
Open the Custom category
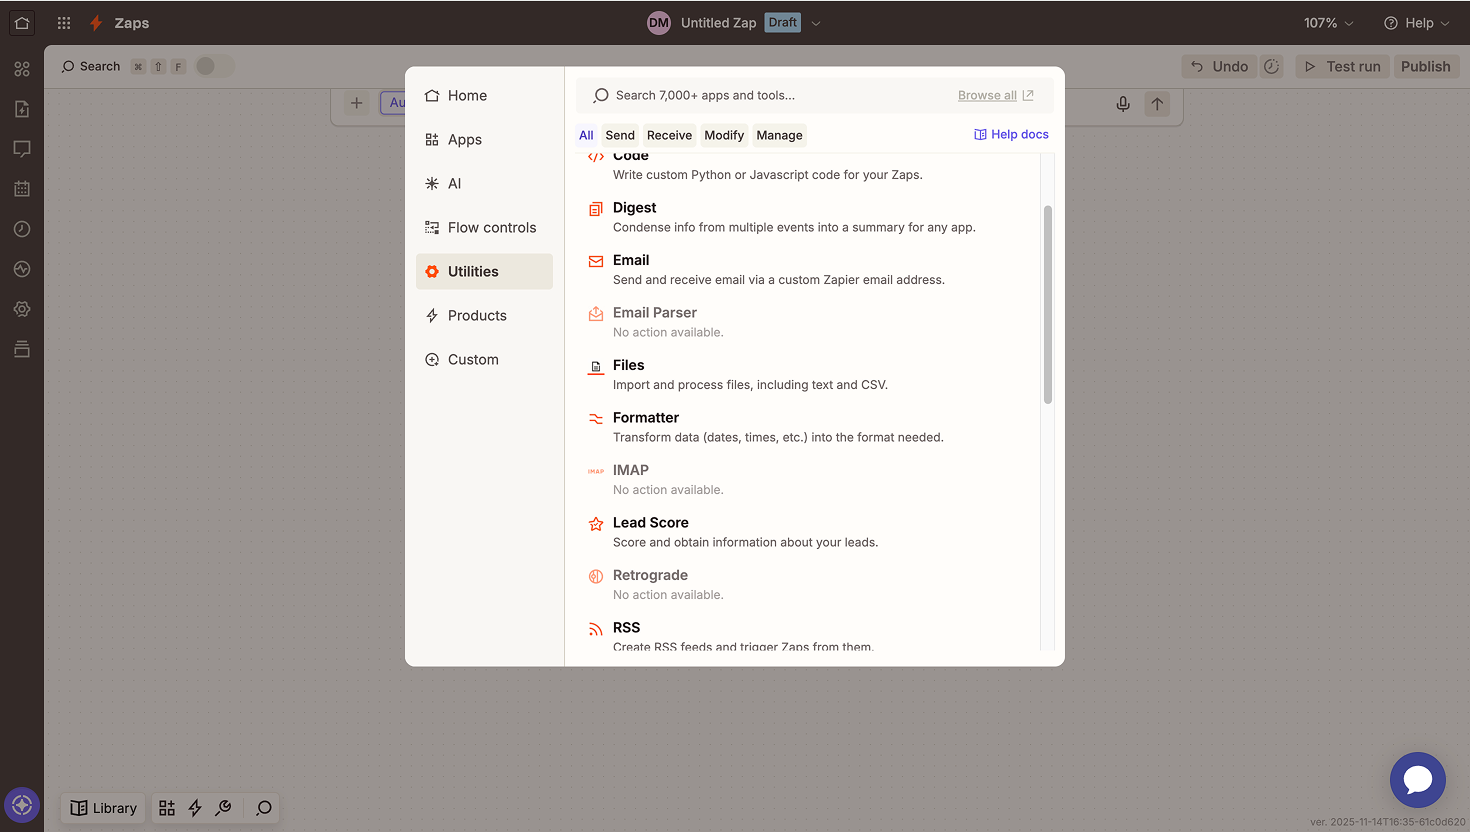[484, 360]
